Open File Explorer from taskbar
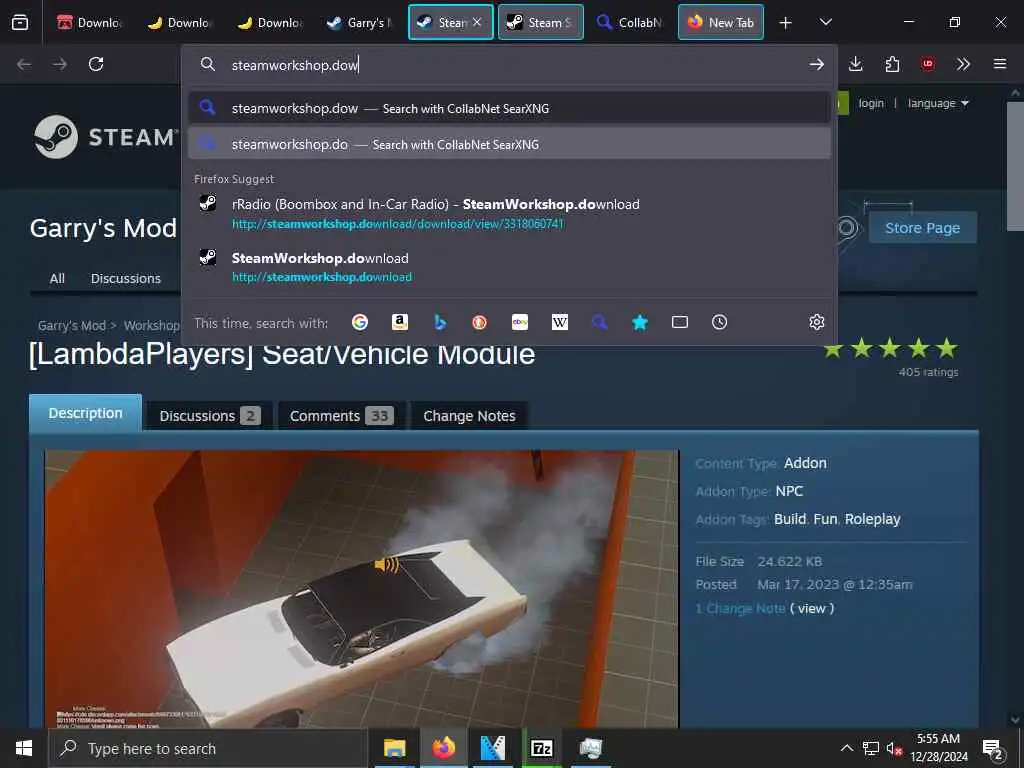The height and width of the screenshot is (768, 1024). click(x=394, y=748)
